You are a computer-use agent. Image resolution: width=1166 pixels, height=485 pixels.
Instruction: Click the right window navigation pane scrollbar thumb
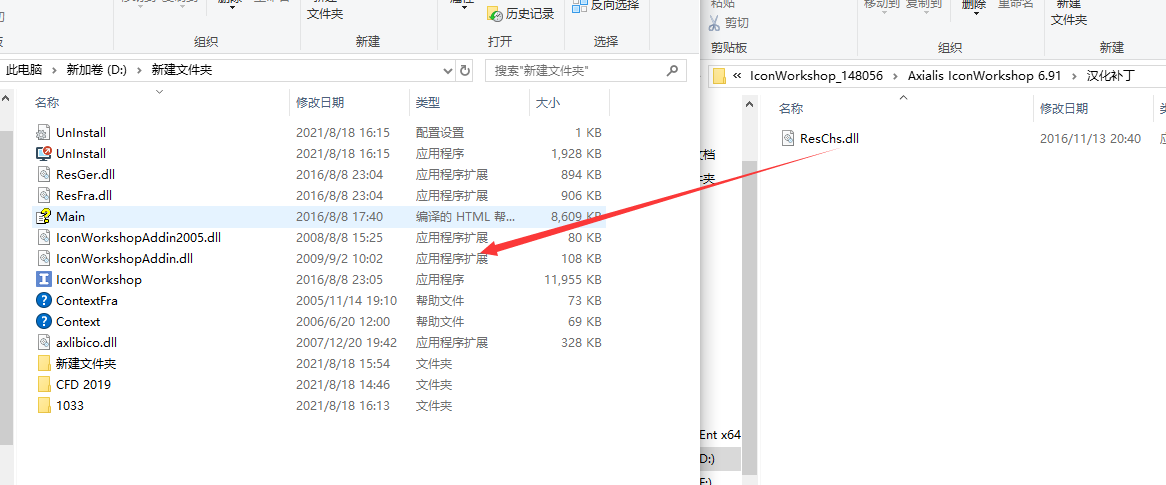point(750,318)
